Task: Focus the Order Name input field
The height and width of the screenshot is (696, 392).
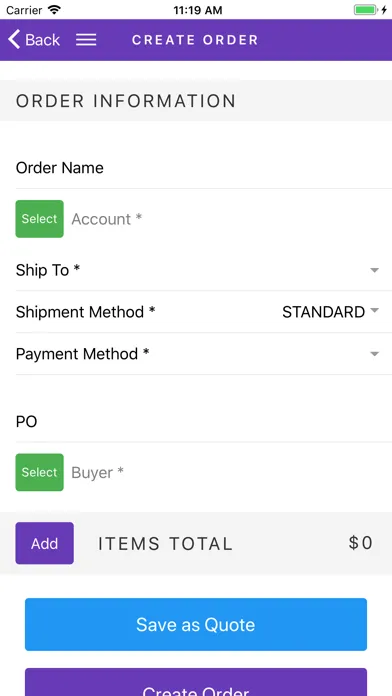Action: pyautogui.click(x=204, y=168)
